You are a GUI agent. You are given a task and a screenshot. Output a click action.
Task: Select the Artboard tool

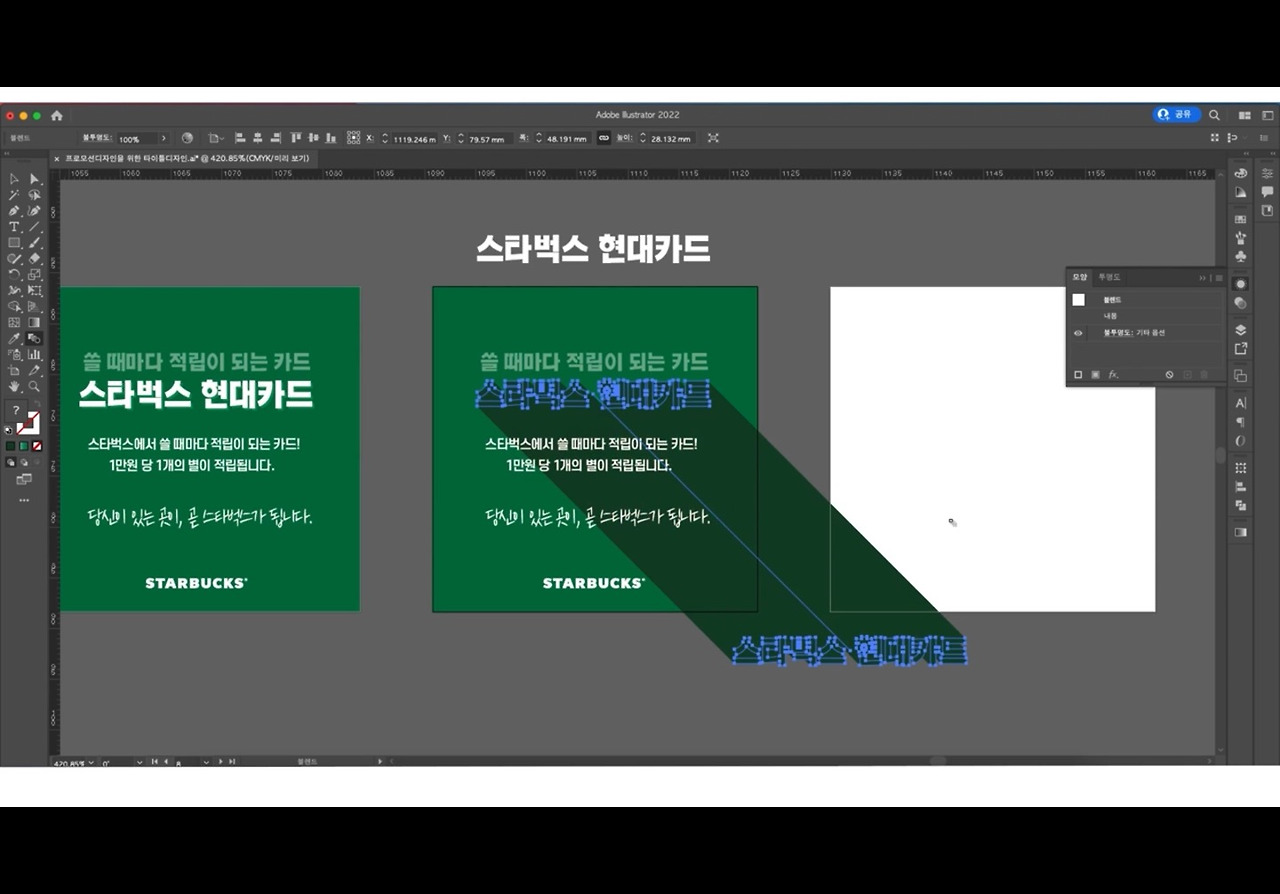coord(14,370)
